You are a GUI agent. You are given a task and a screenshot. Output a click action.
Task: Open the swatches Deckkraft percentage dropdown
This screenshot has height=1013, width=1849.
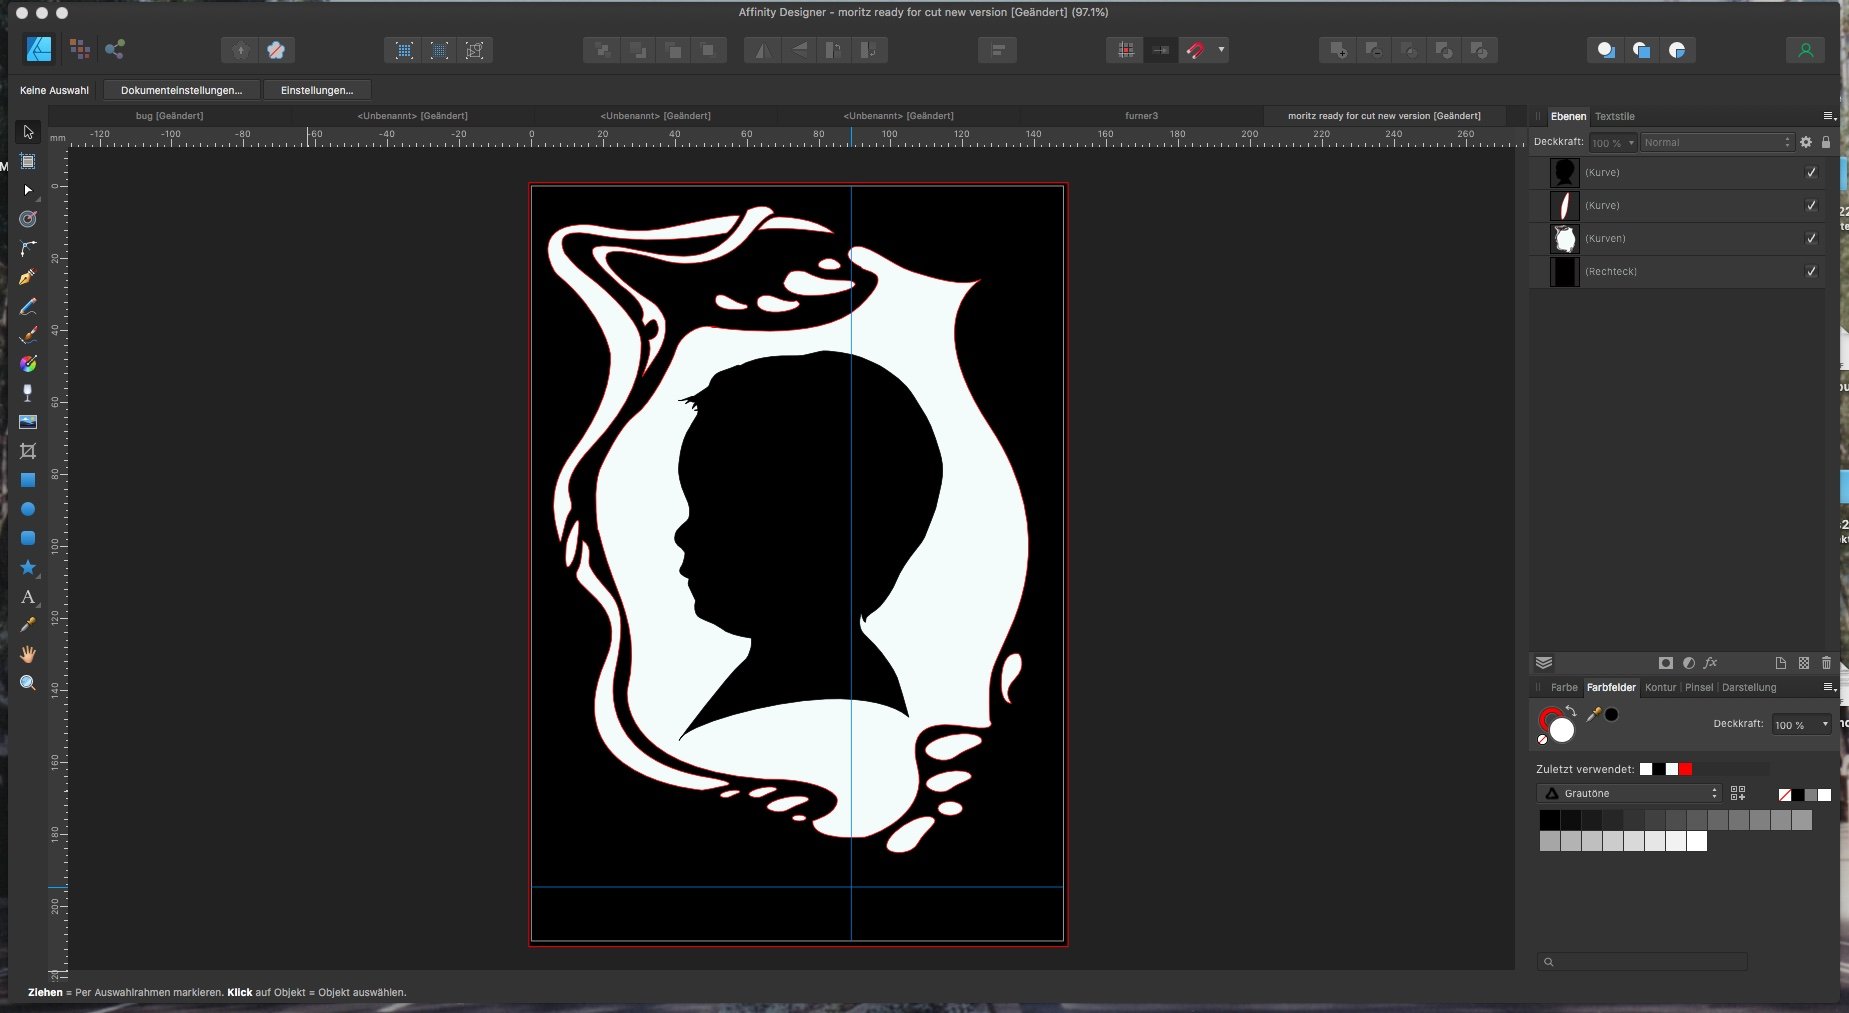click(x=1801, y=724)
